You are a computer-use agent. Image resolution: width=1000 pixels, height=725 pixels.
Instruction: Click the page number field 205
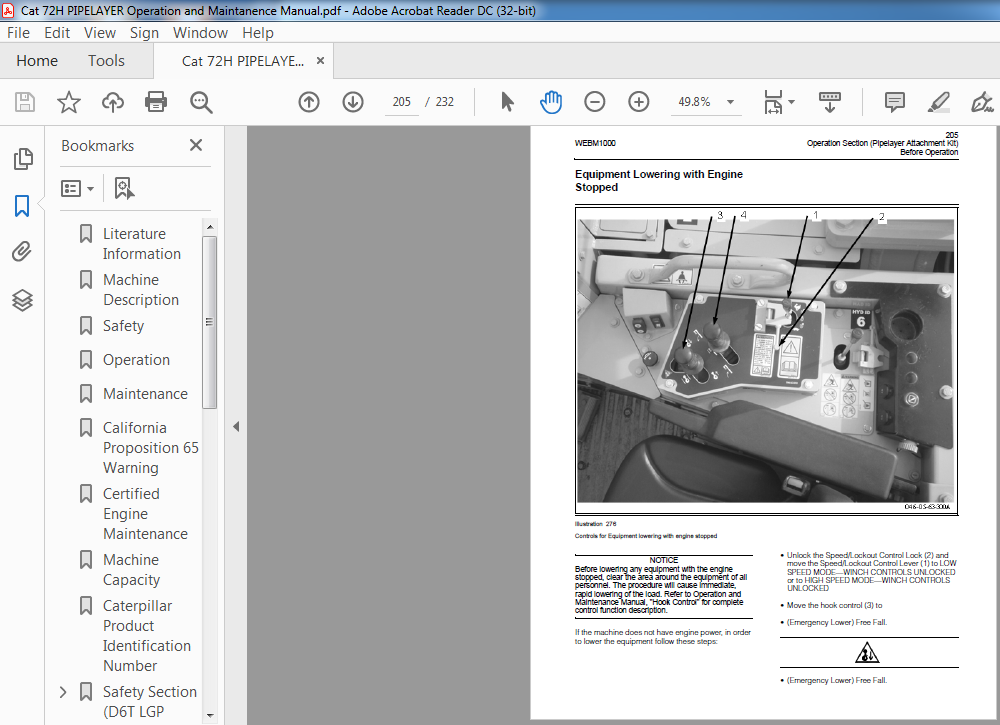pos(402,102)
